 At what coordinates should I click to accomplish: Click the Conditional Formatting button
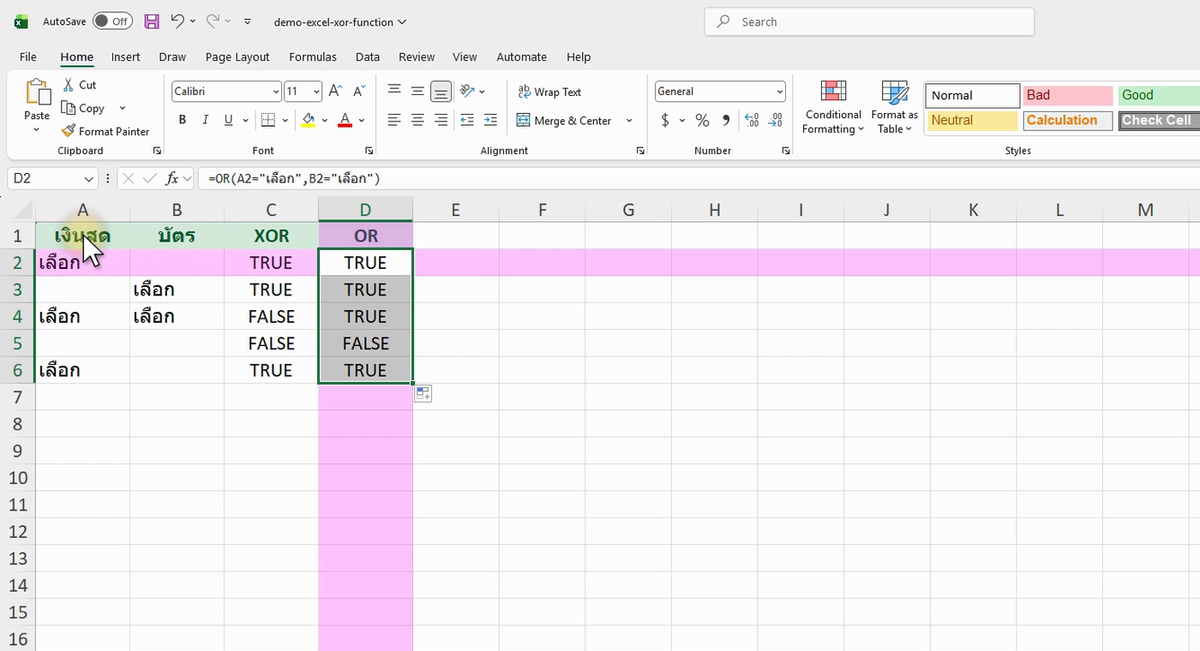[833, 107]
